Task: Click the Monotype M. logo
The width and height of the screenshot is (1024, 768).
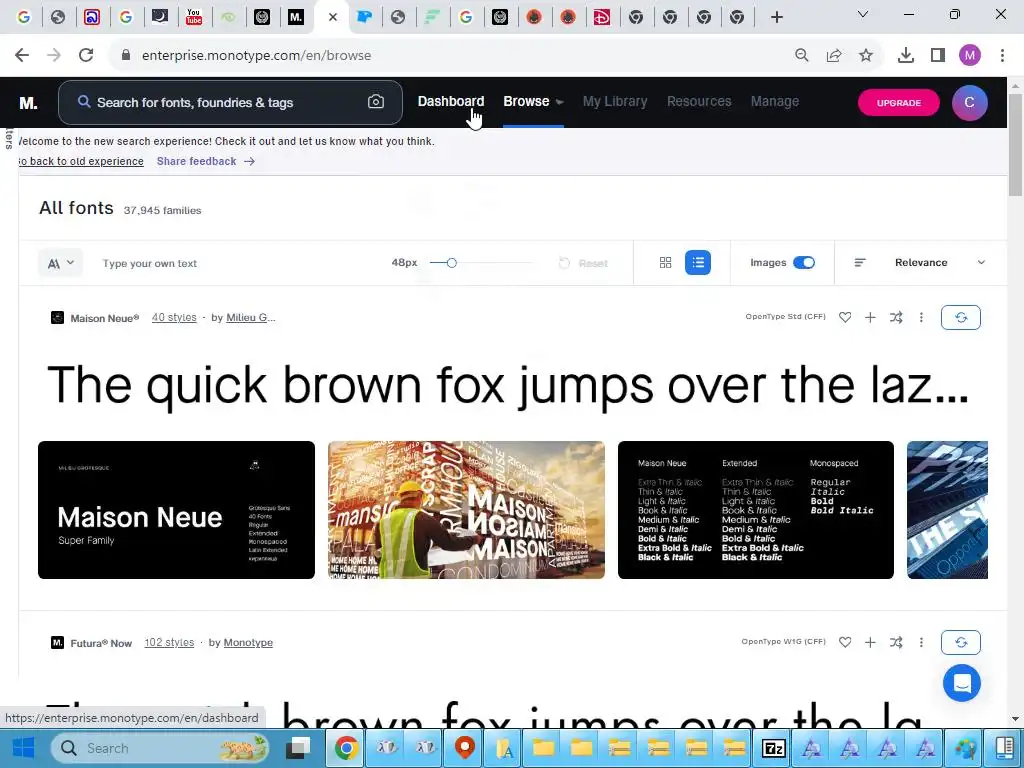Action: click(x=28, y=103)
